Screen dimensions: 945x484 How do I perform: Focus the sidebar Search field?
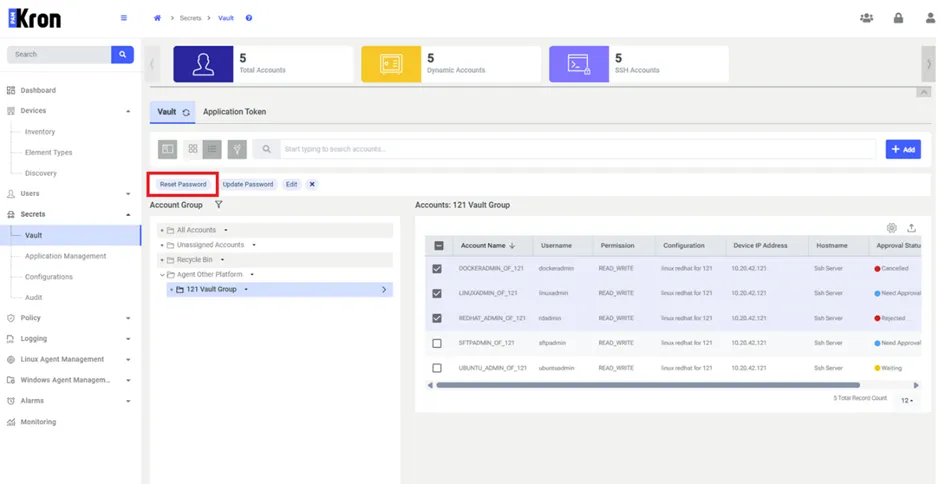click(x=58, y=54)
